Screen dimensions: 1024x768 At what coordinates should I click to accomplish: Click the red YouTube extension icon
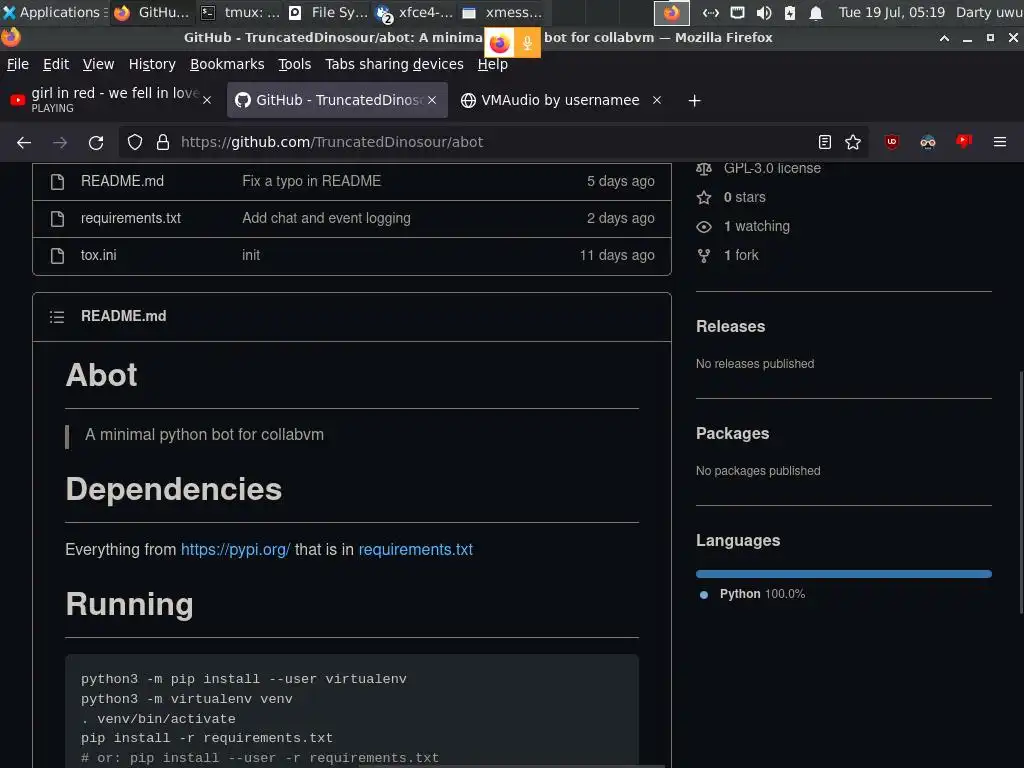click(964, 141)
